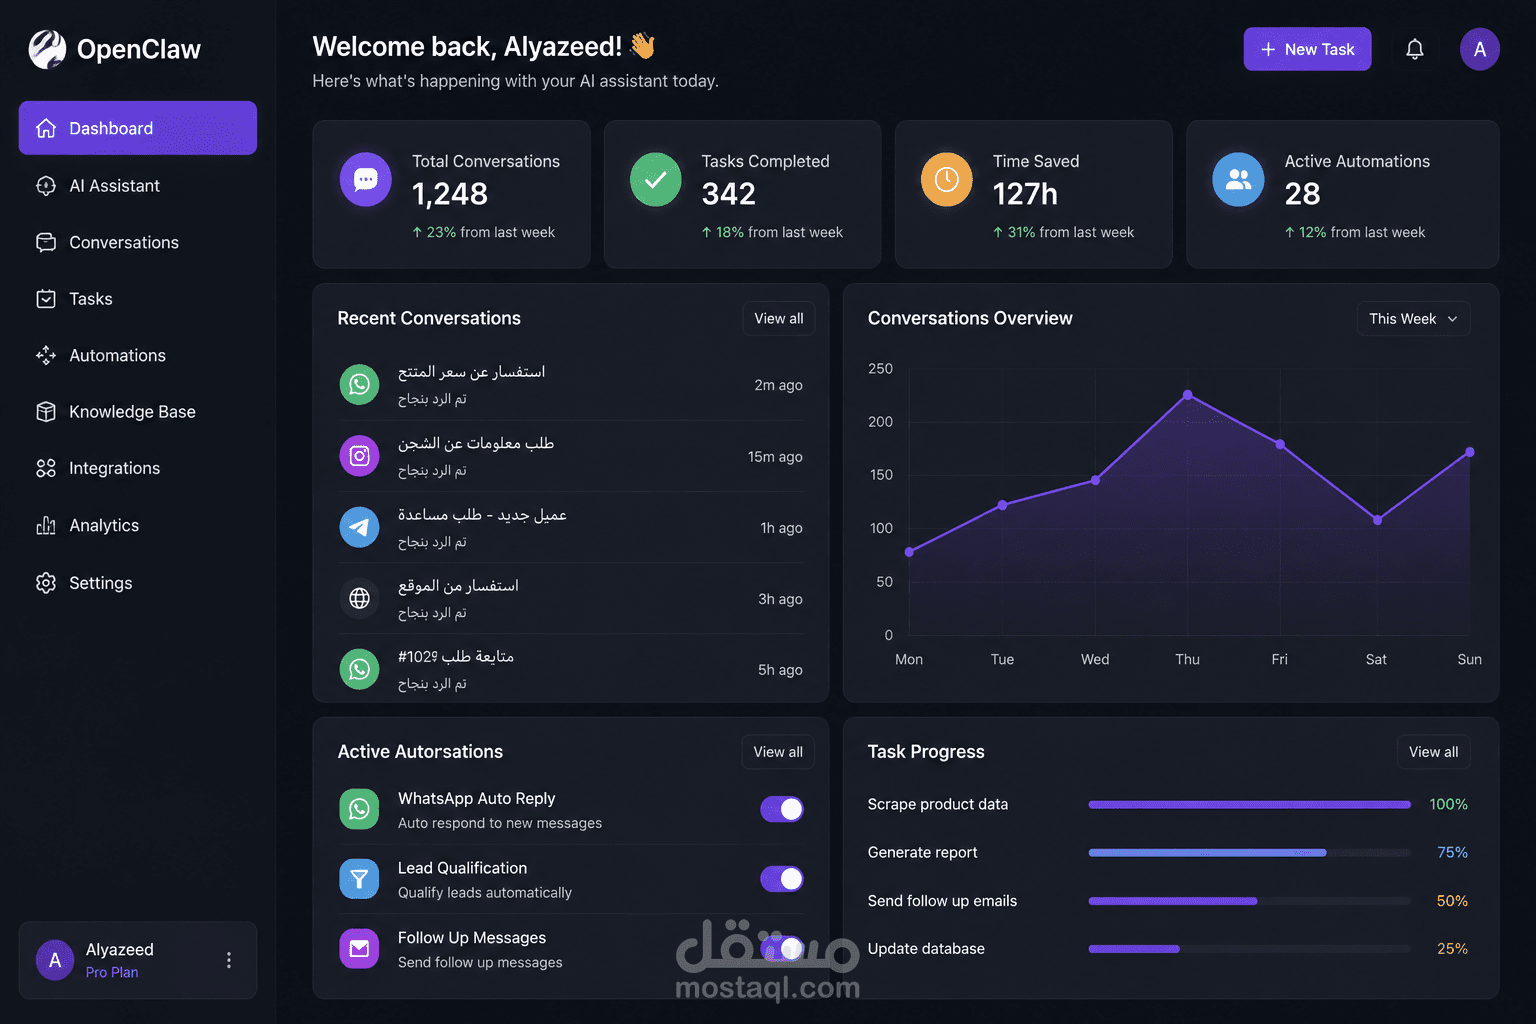
Task: View all Active Automations
Action: click(x=778, y=752)
